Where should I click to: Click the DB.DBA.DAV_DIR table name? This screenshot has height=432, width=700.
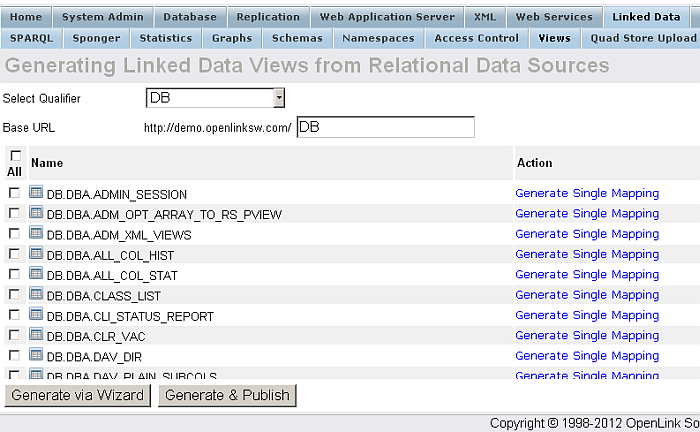click(x=94, y=357)
